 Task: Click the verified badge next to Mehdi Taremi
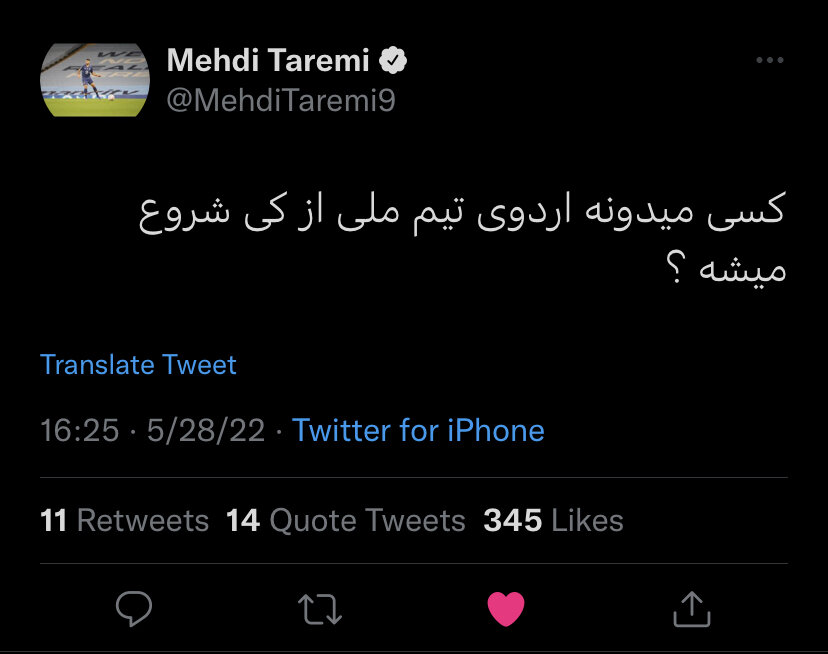click(x=394, y=59)
